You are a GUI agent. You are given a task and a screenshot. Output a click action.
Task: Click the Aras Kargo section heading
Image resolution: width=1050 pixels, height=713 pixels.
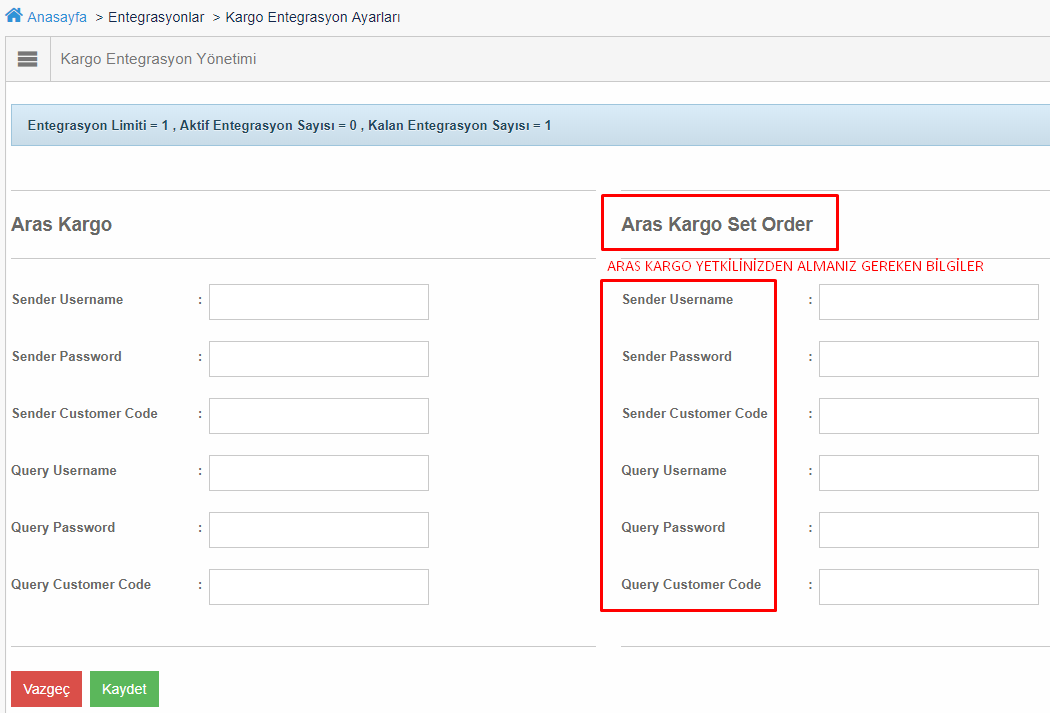tap(62, 224)
